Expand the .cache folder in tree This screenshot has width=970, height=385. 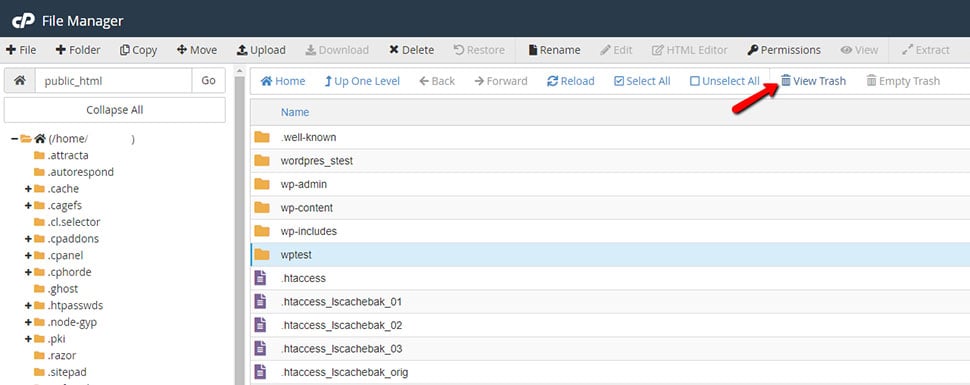(28, 189)
